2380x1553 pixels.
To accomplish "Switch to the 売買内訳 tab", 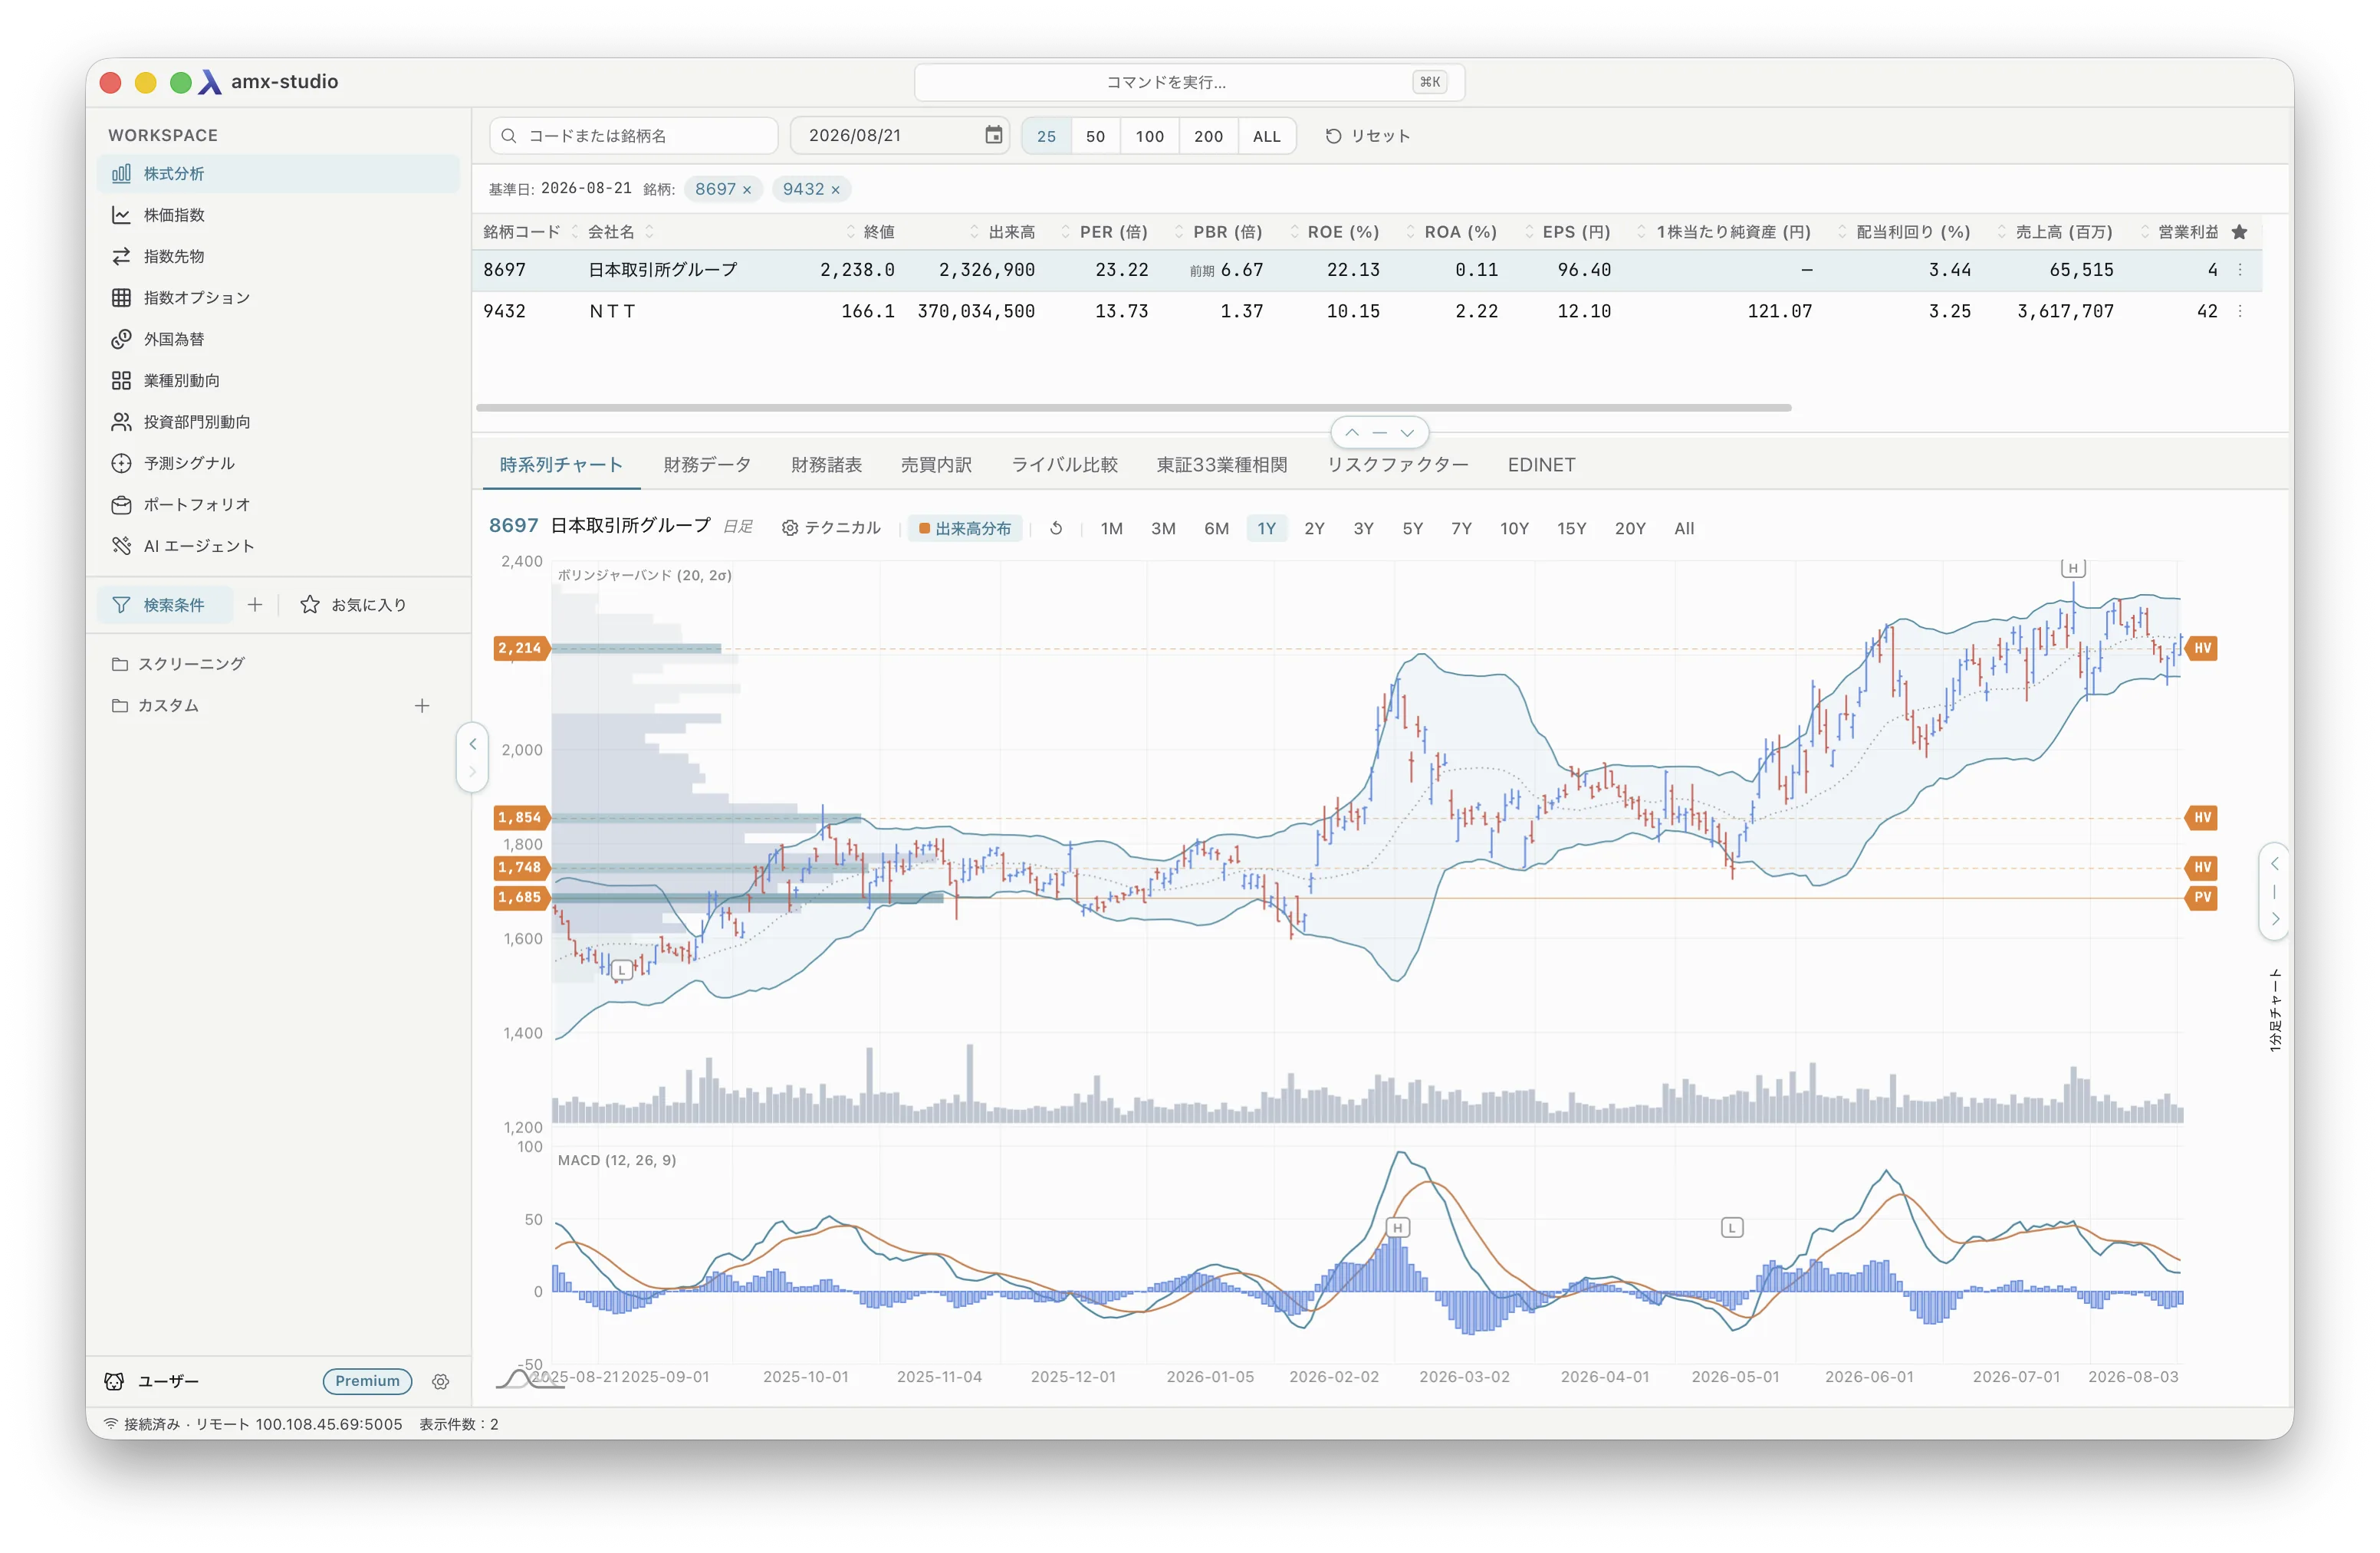I will click(936, 465).
